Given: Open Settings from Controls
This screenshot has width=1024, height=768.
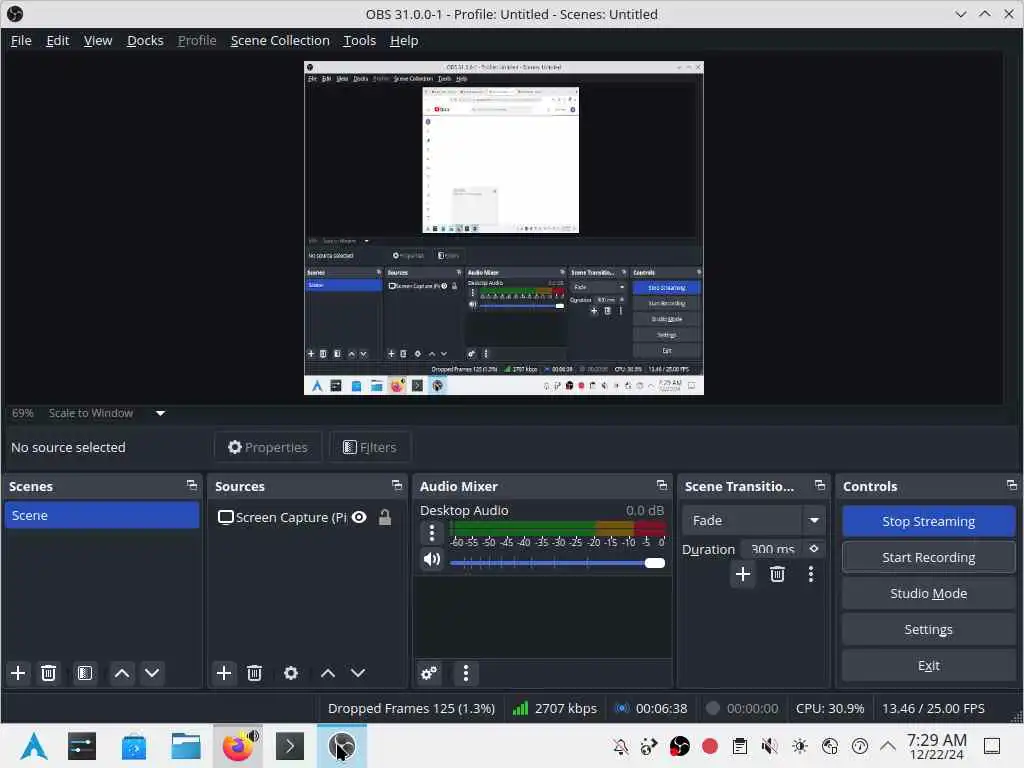Looking at the screenshot, I should pyautogui.click(x=928, y=629).
